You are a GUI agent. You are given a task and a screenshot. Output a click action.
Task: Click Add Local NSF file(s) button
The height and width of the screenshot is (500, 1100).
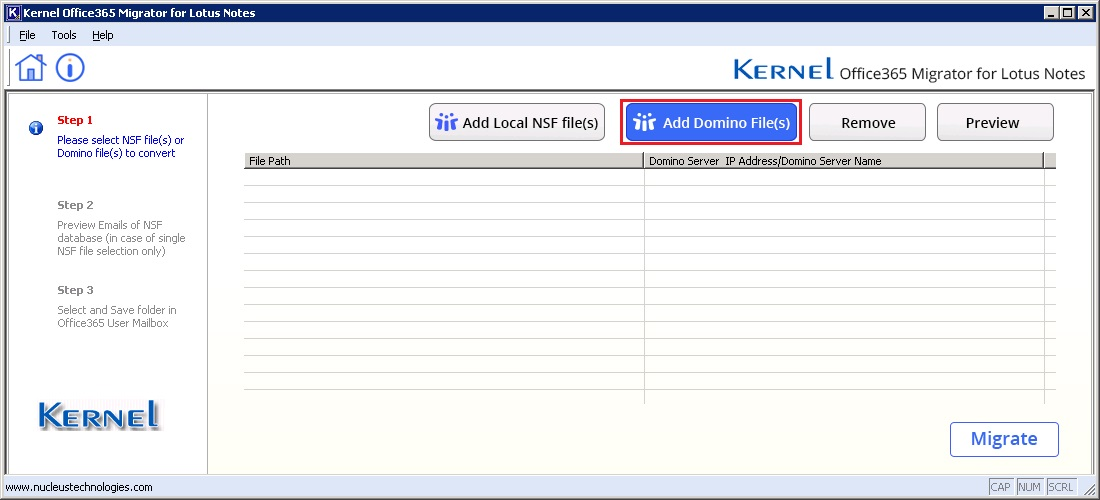click(x=517, y=123)
